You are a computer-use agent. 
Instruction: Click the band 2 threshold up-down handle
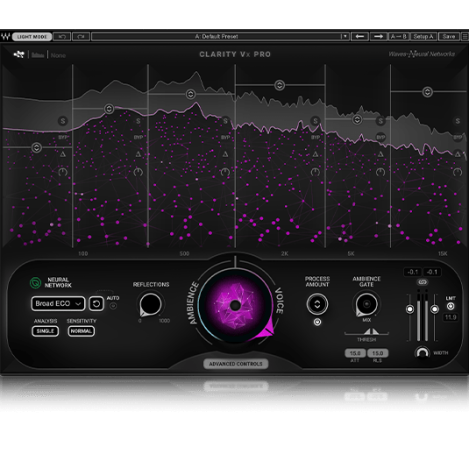click(x=109, y=109)
